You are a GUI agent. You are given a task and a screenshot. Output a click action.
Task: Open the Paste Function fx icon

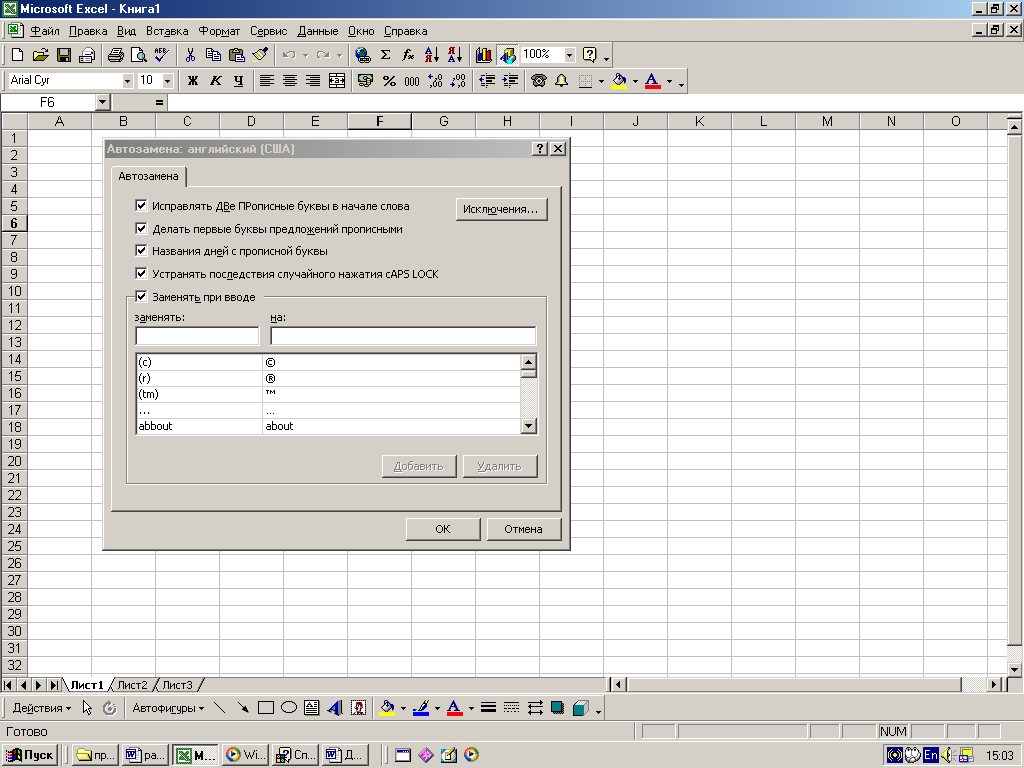[x=408, y=55]
